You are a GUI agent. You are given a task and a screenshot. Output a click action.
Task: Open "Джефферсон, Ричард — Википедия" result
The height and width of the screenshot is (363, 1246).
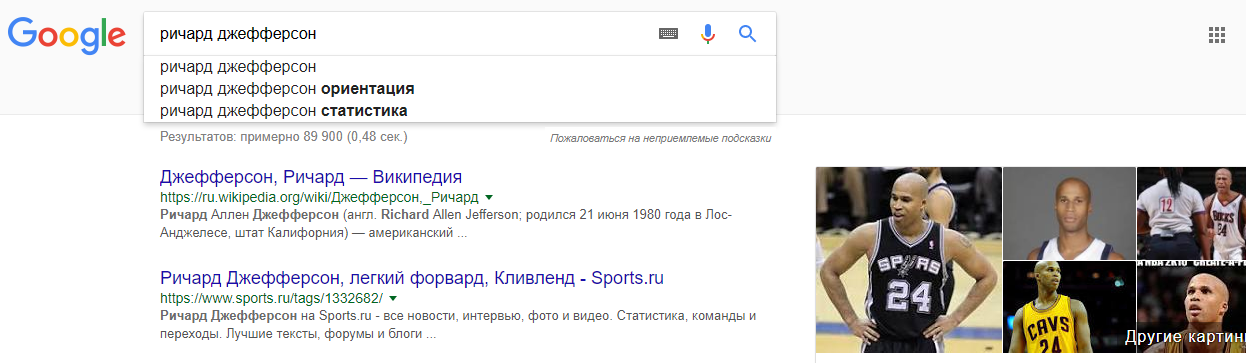point(311,177)
